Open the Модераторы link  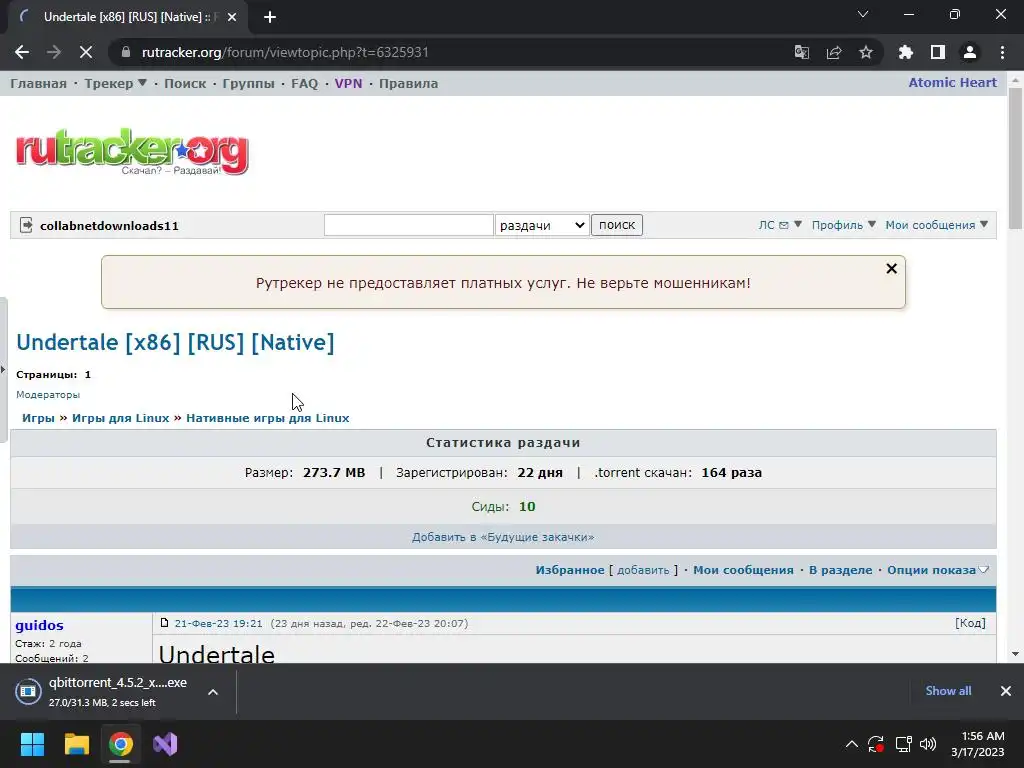tap(48, 394)
